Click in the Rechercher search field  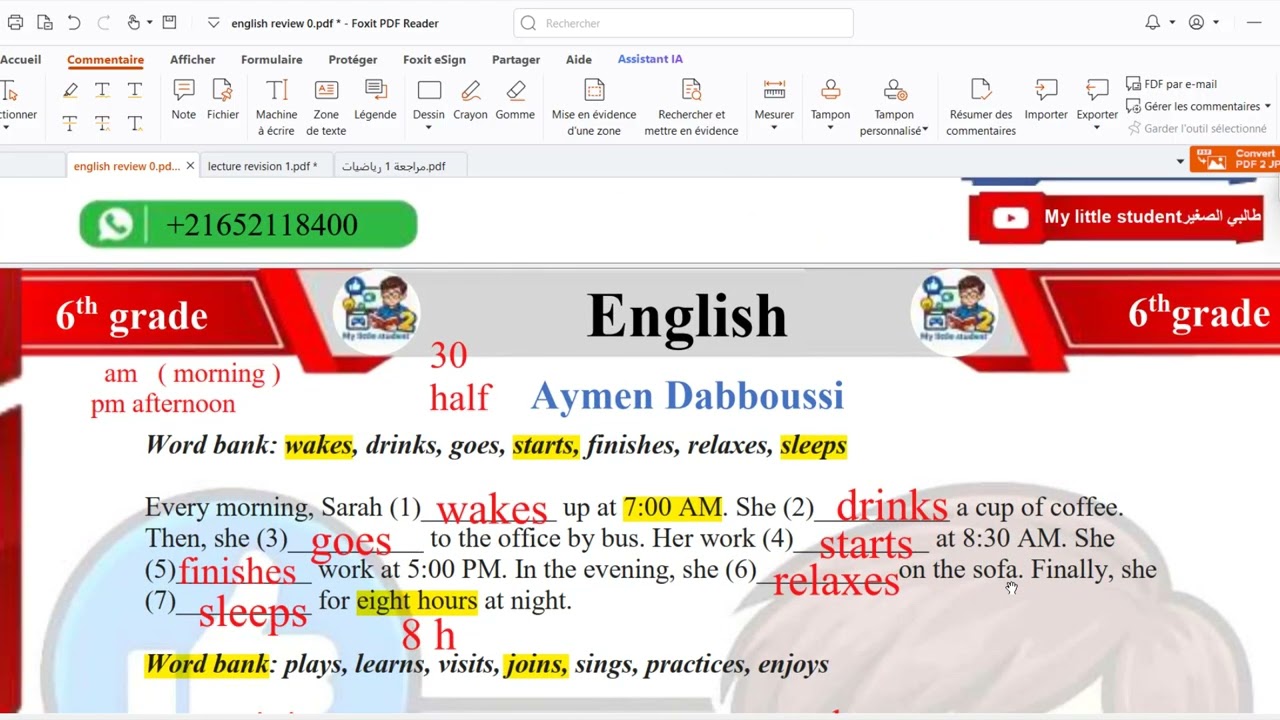(x=683, y=23)
